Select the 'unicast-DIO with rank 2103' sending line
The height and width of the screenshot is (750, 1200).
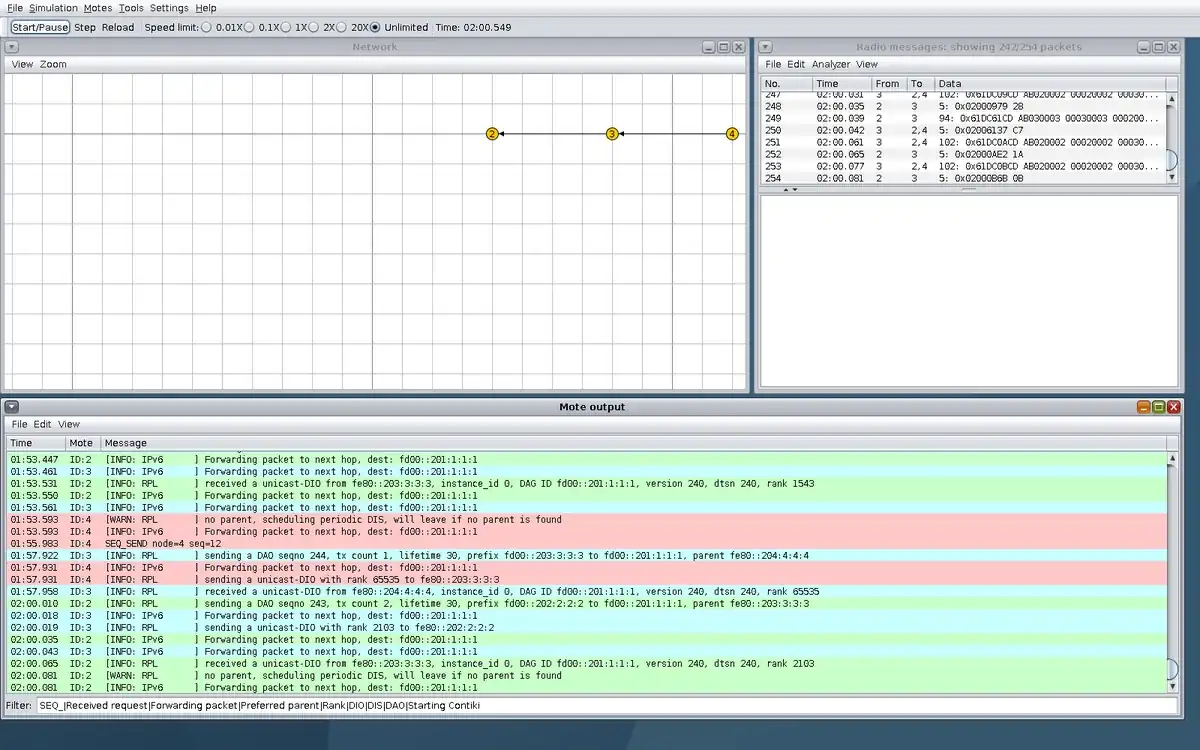coord(587,627)
